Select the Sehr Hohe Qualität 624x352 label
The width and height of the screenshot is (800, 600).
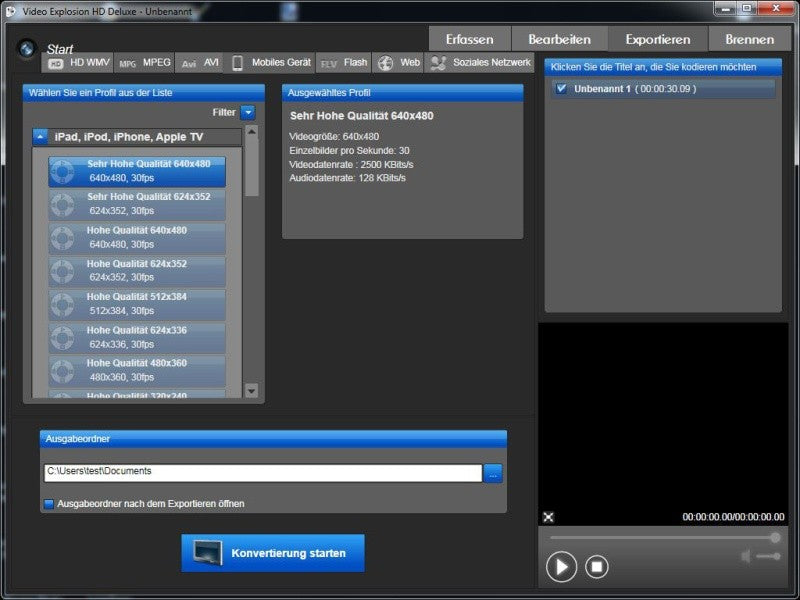[x=148, y=197]
